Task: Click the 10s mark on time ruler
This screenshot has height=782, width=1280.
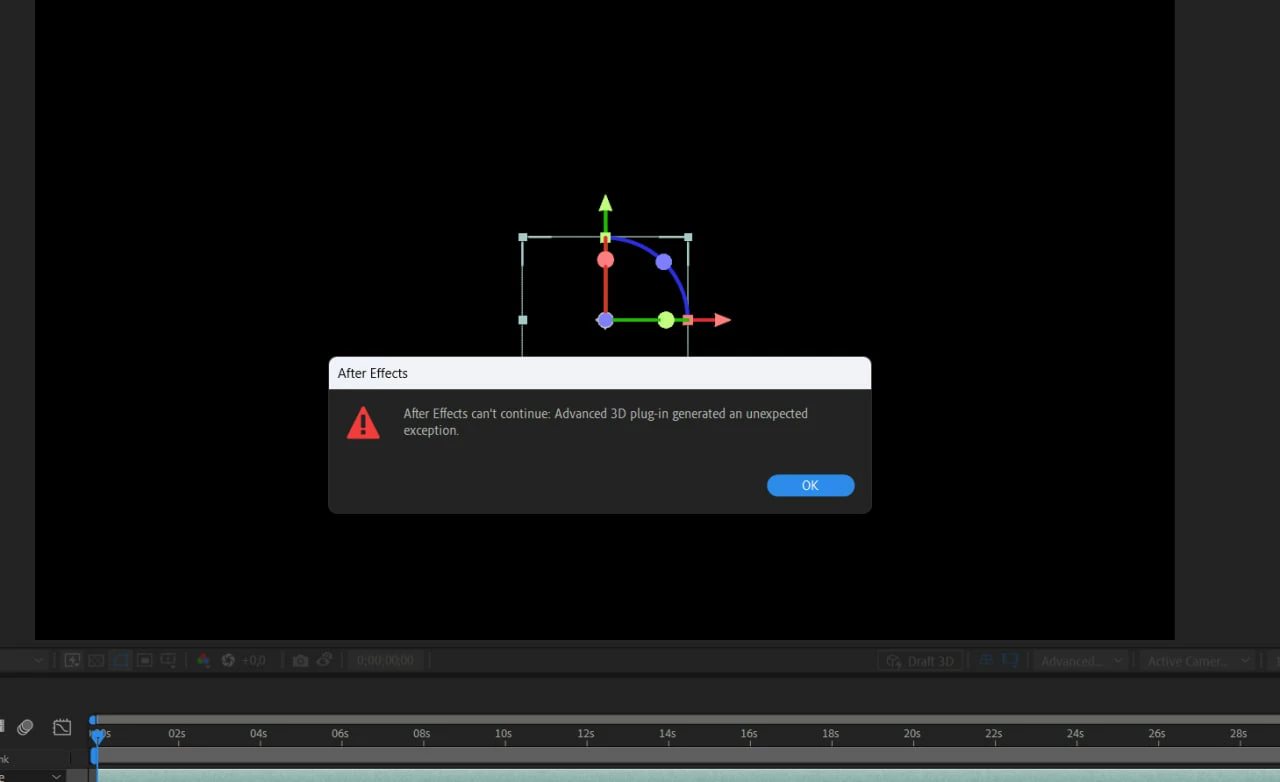Action: tap(503, 734)
